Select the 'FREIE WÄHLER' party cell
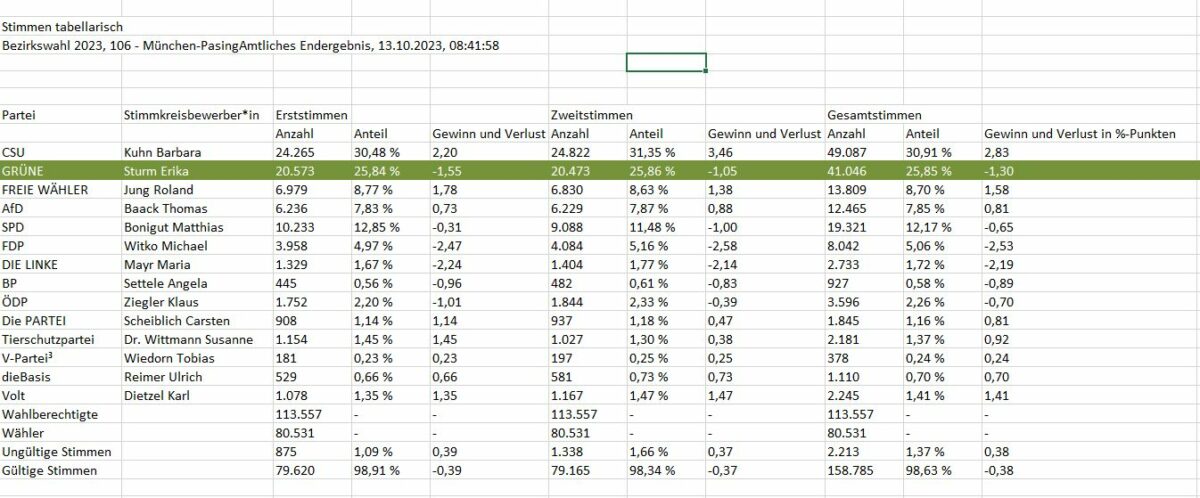Image resolution: width=1200 pixels, height=498 pixels. click(43, 188)
